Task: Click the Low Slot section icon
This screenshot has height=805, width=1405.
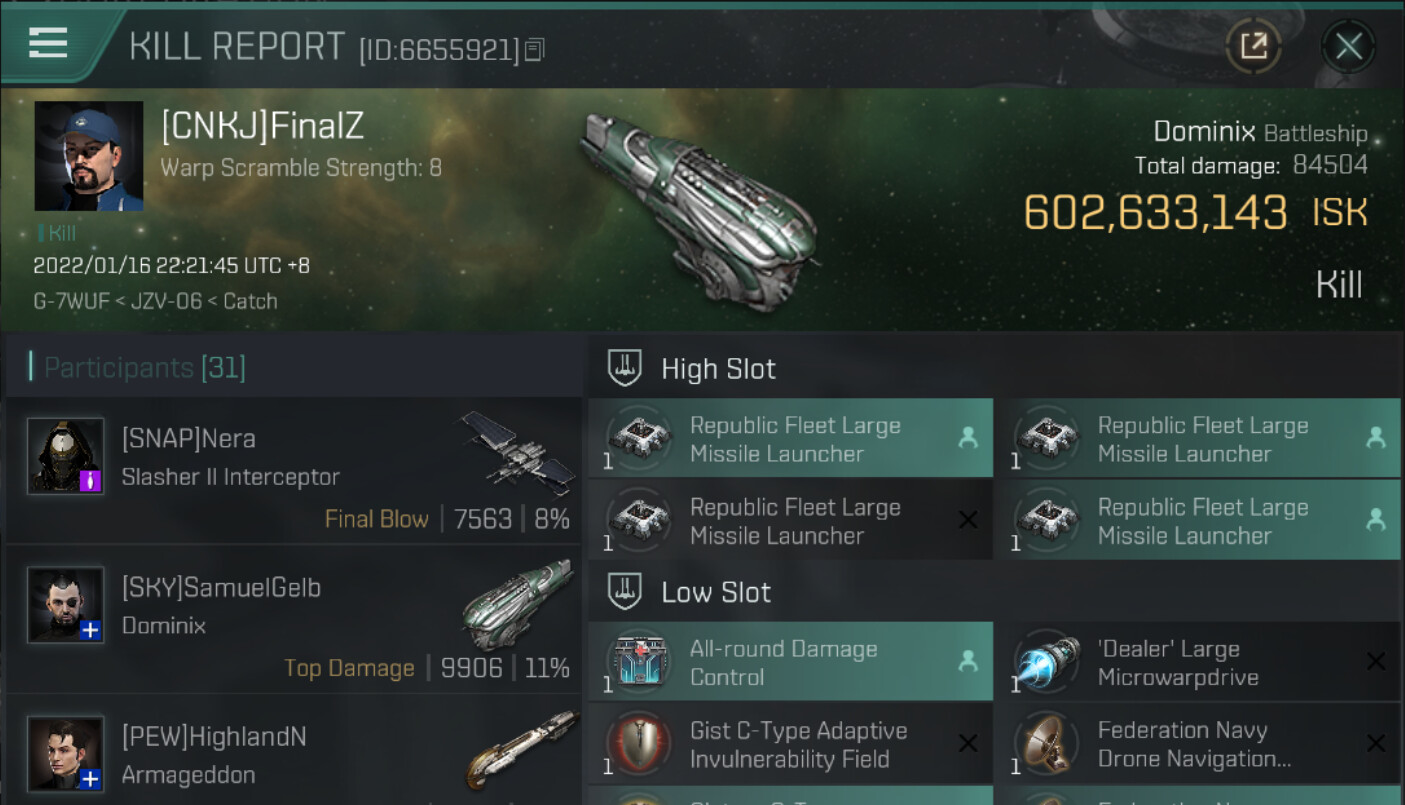Action: tap(624, 592)
